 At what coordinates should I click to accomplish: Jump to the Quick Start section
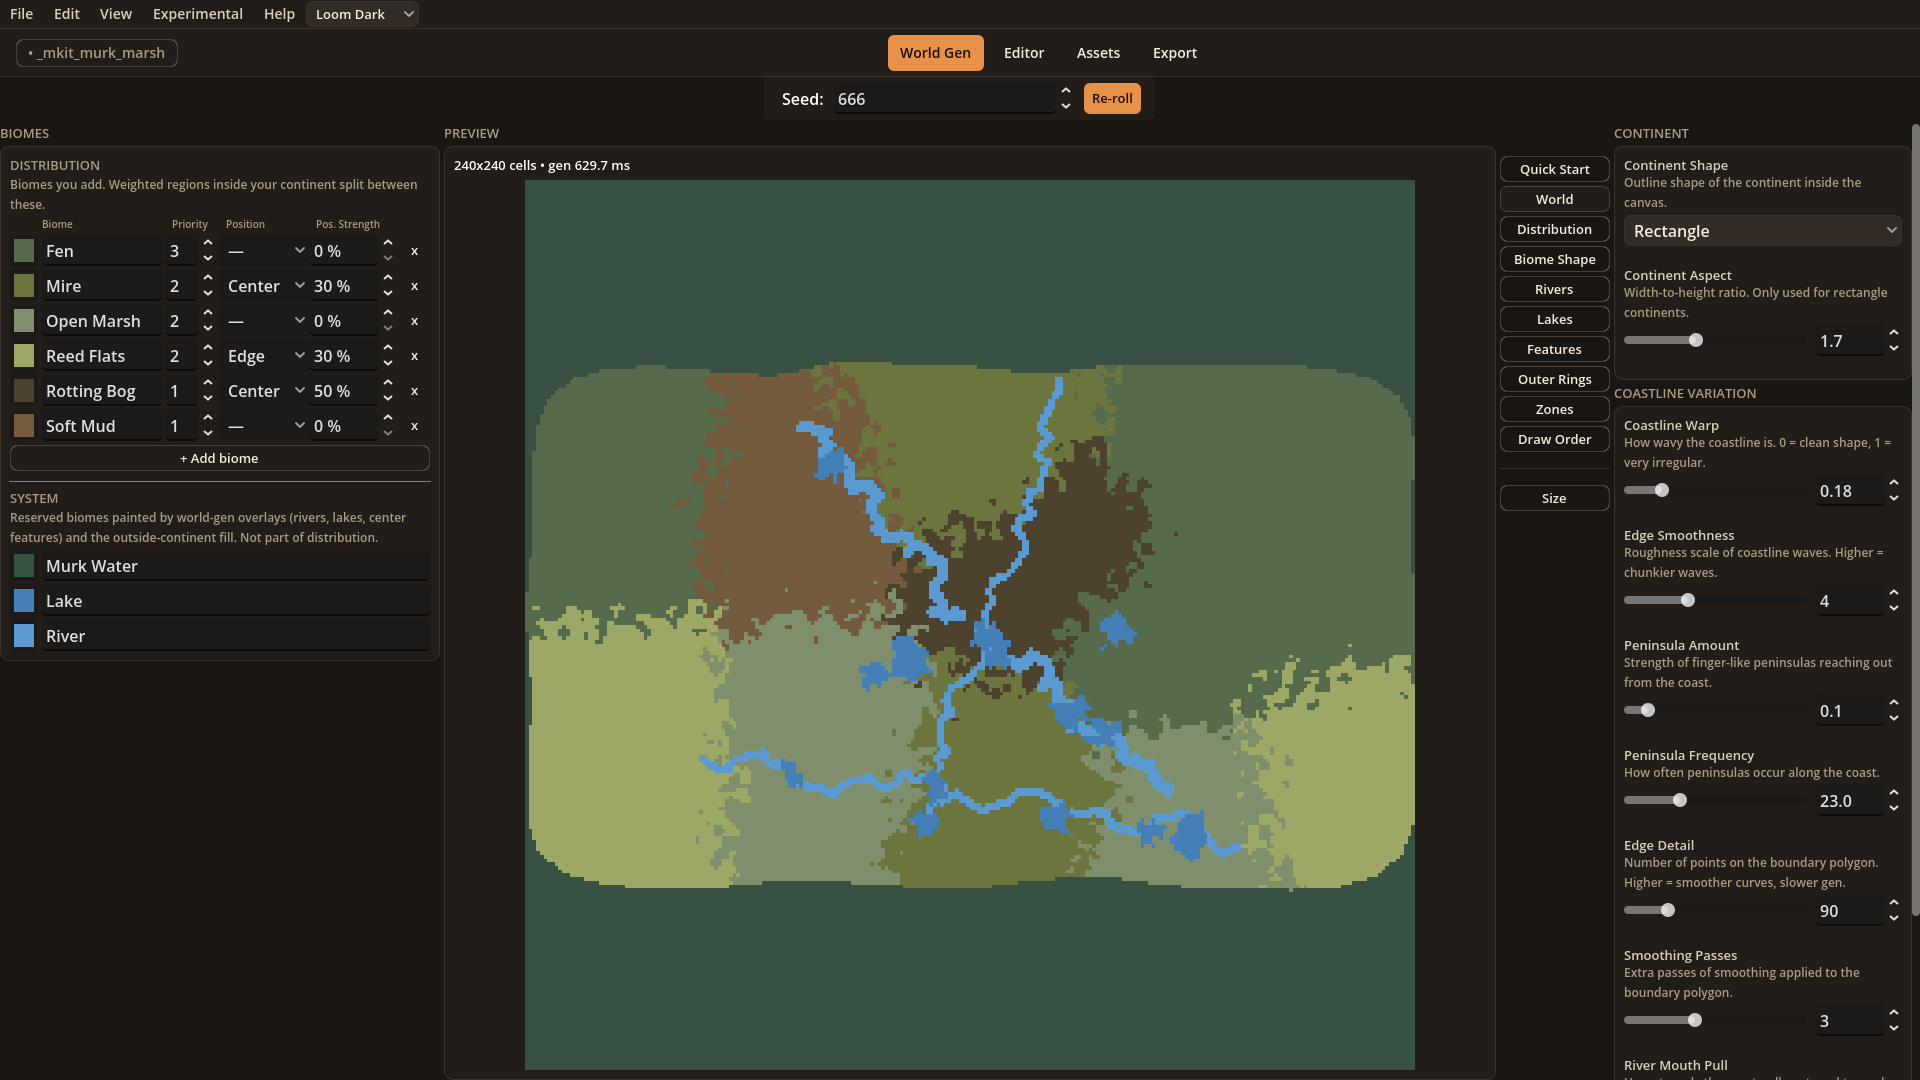1554,169
